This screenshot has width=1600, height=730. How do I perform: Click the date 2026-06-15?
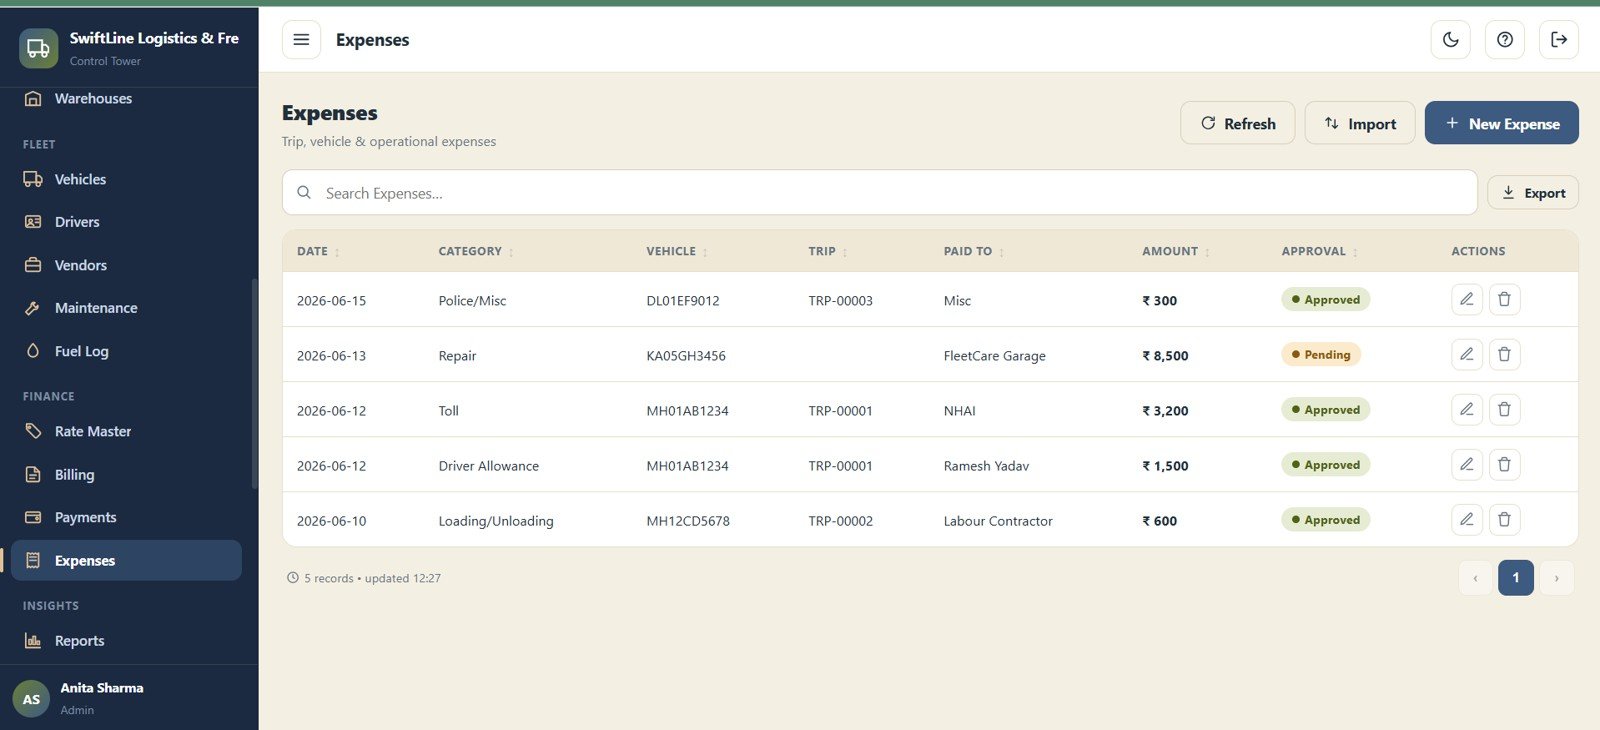coord(331,300)
